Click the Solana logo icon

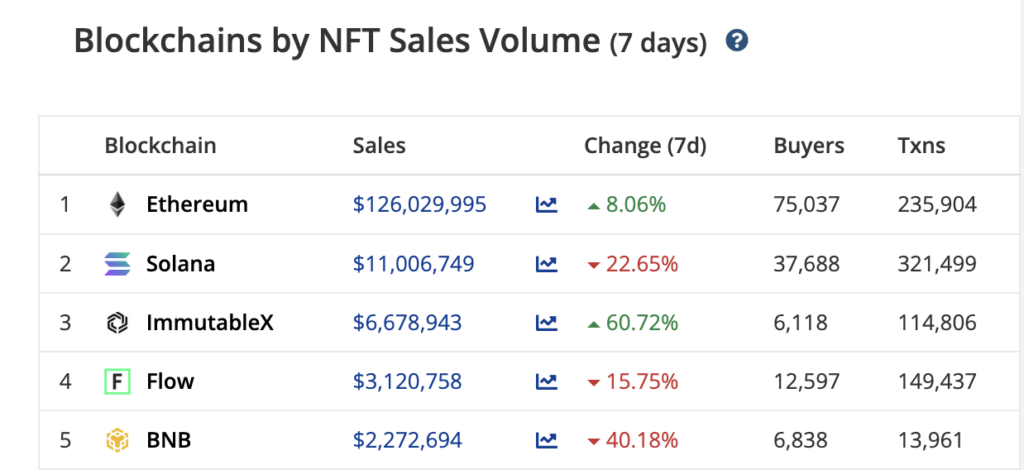click(118, 264)
